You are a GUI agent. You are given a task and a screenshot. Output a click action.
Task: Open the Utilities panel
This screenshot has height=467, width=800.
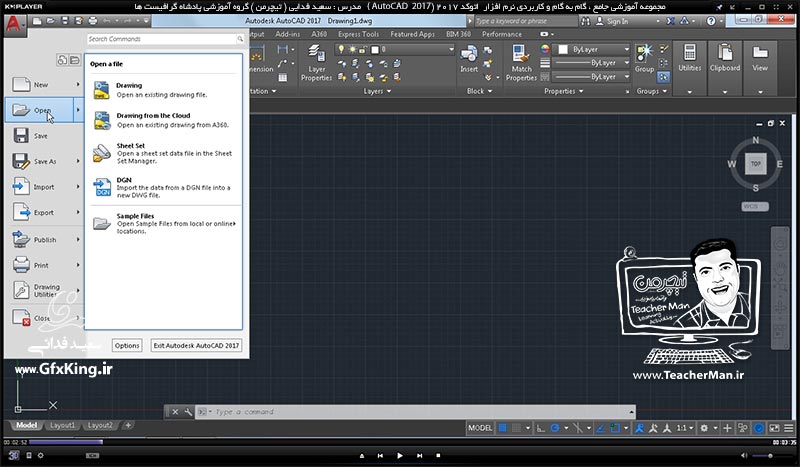pyautogui.click(x=690, y=68)
